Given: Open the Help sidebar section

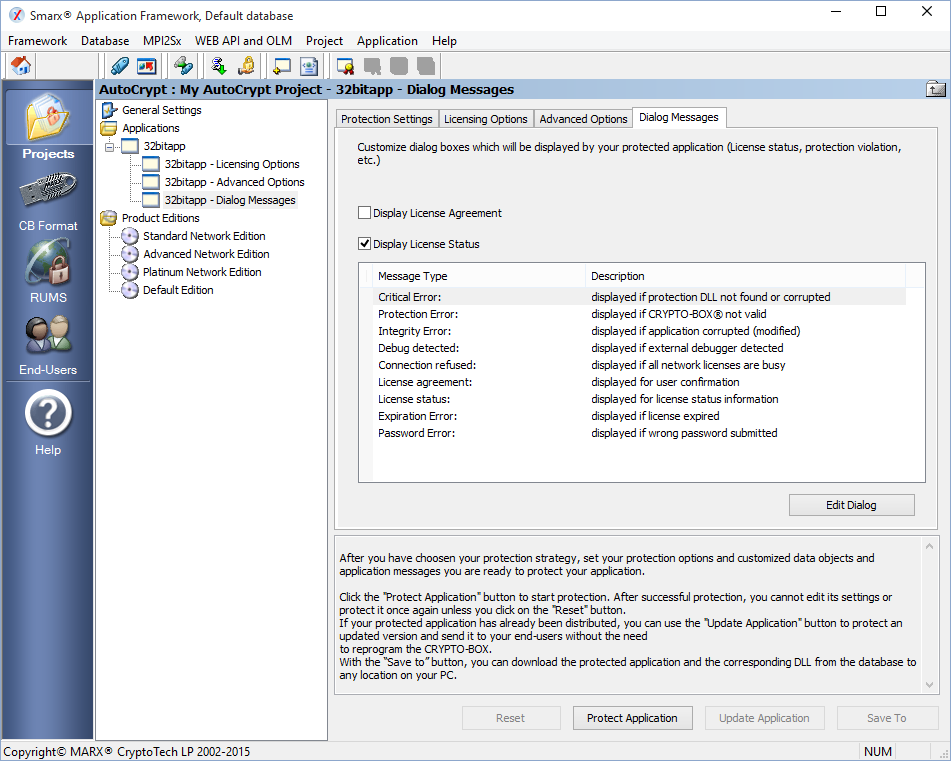Looking at the screenshot, I should point(48,421).
